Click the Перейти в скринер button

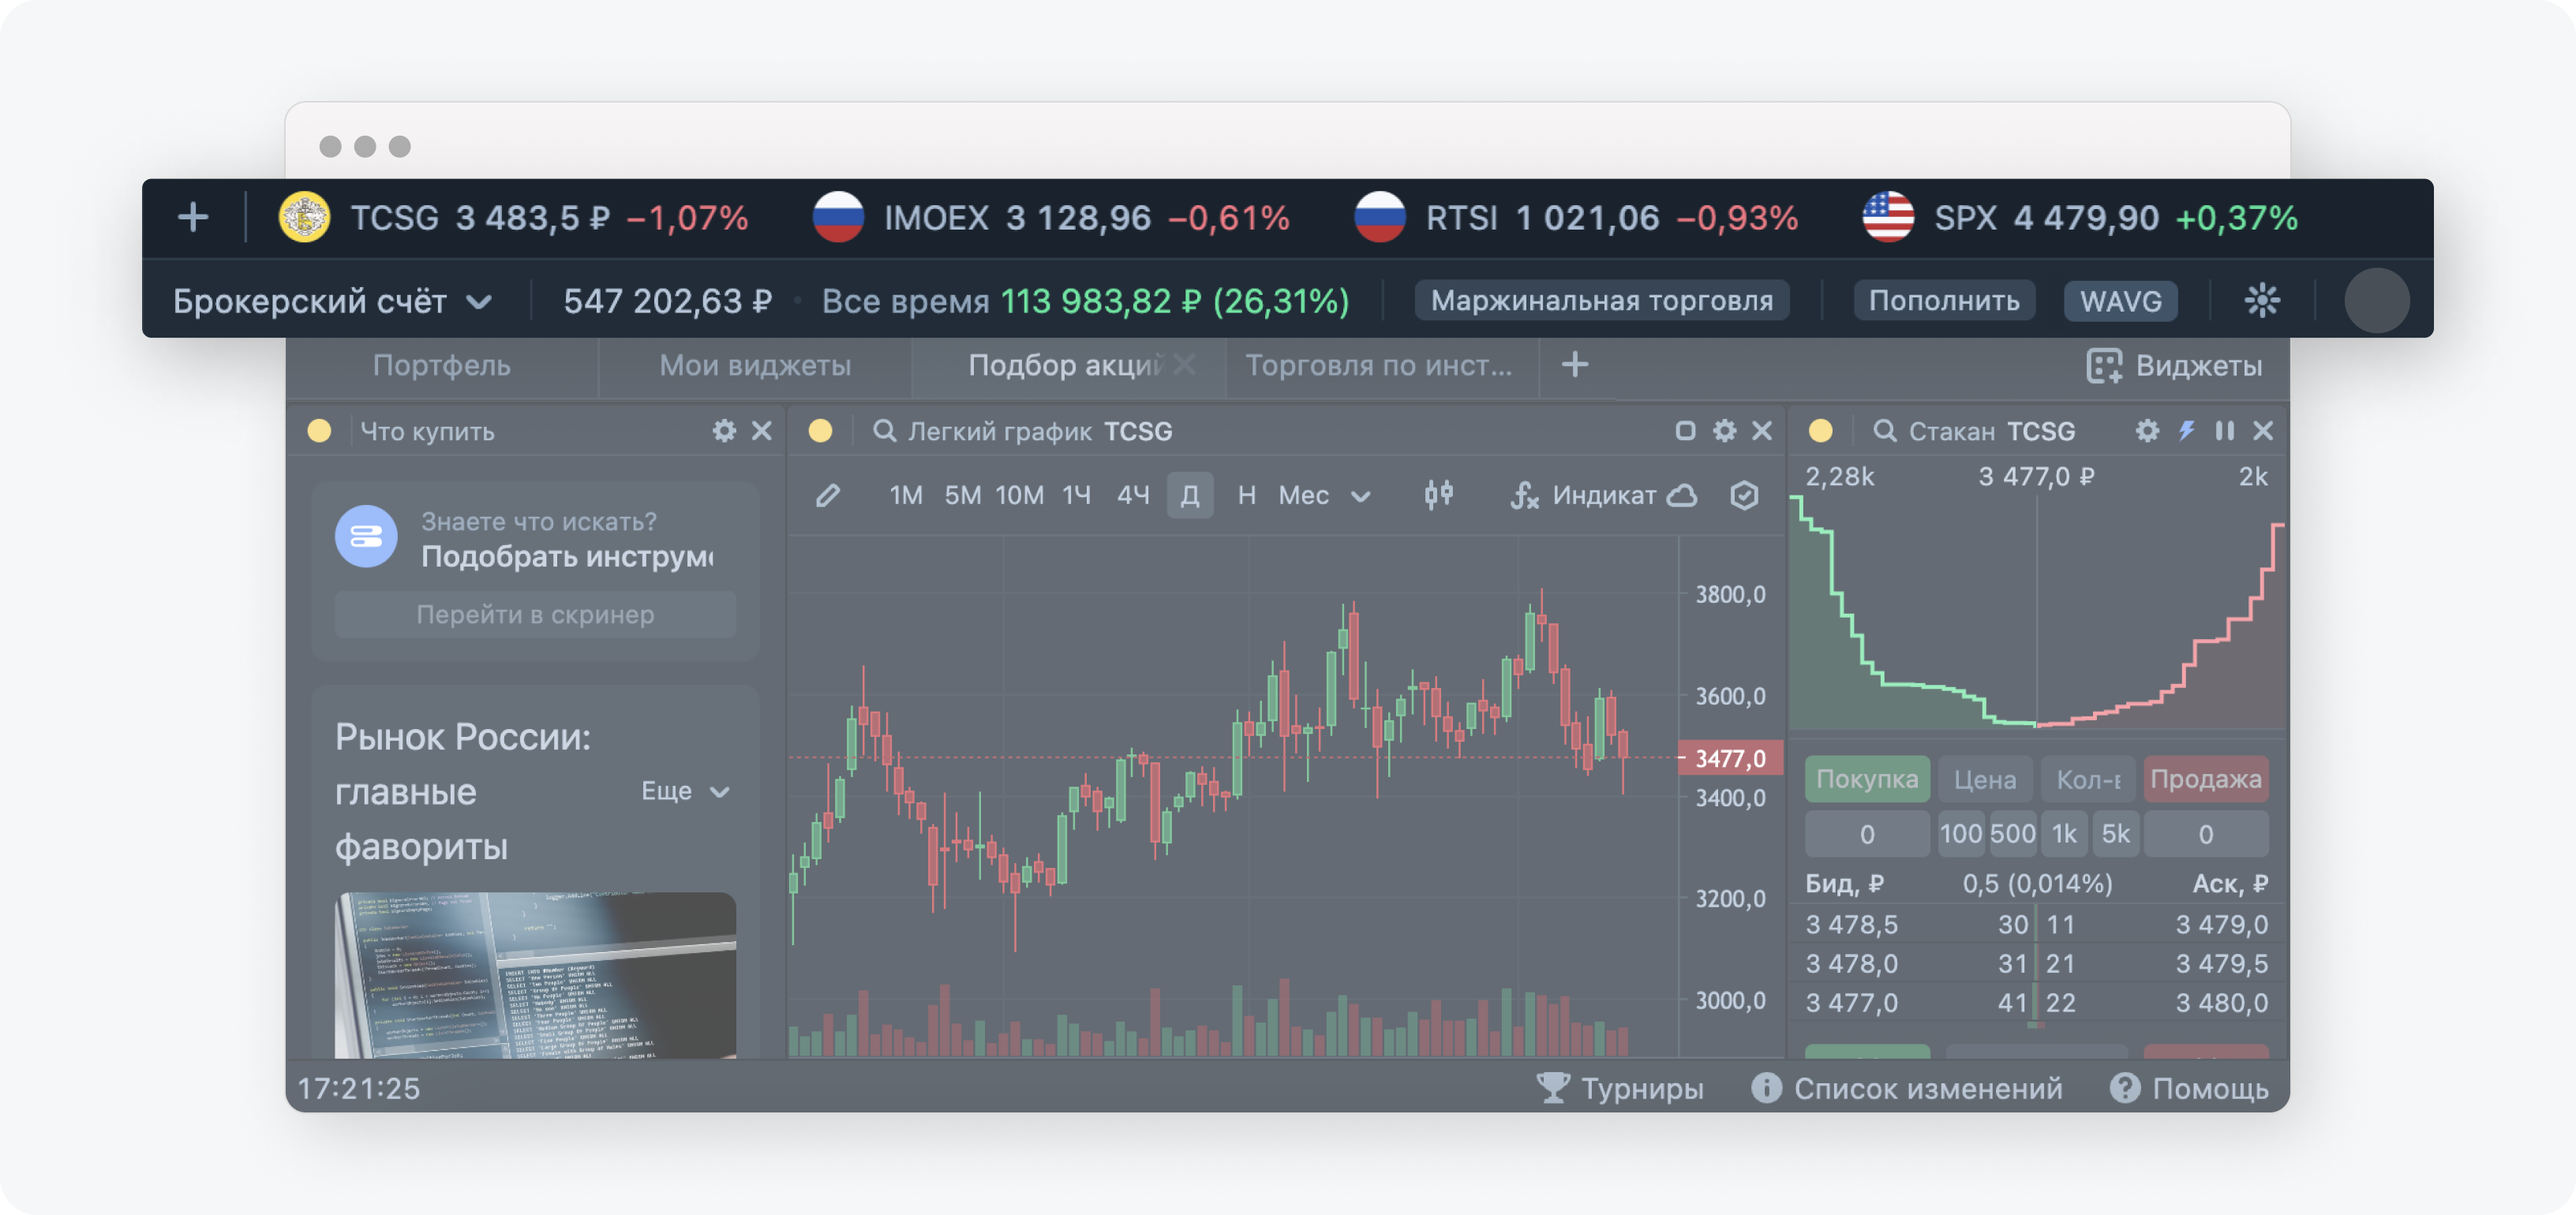(x=535, y=614)
